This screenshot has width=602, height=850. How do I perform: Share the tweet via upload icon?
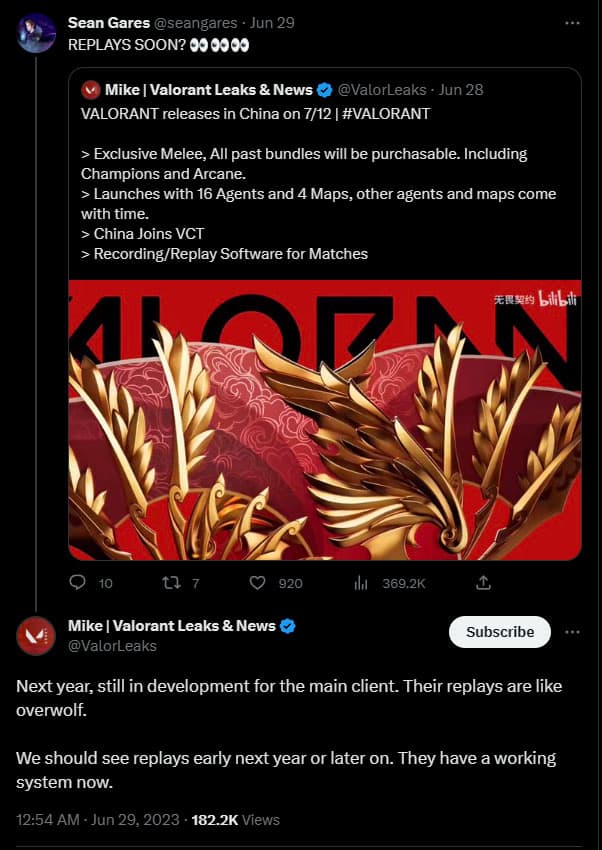click(x=483, y=583)
